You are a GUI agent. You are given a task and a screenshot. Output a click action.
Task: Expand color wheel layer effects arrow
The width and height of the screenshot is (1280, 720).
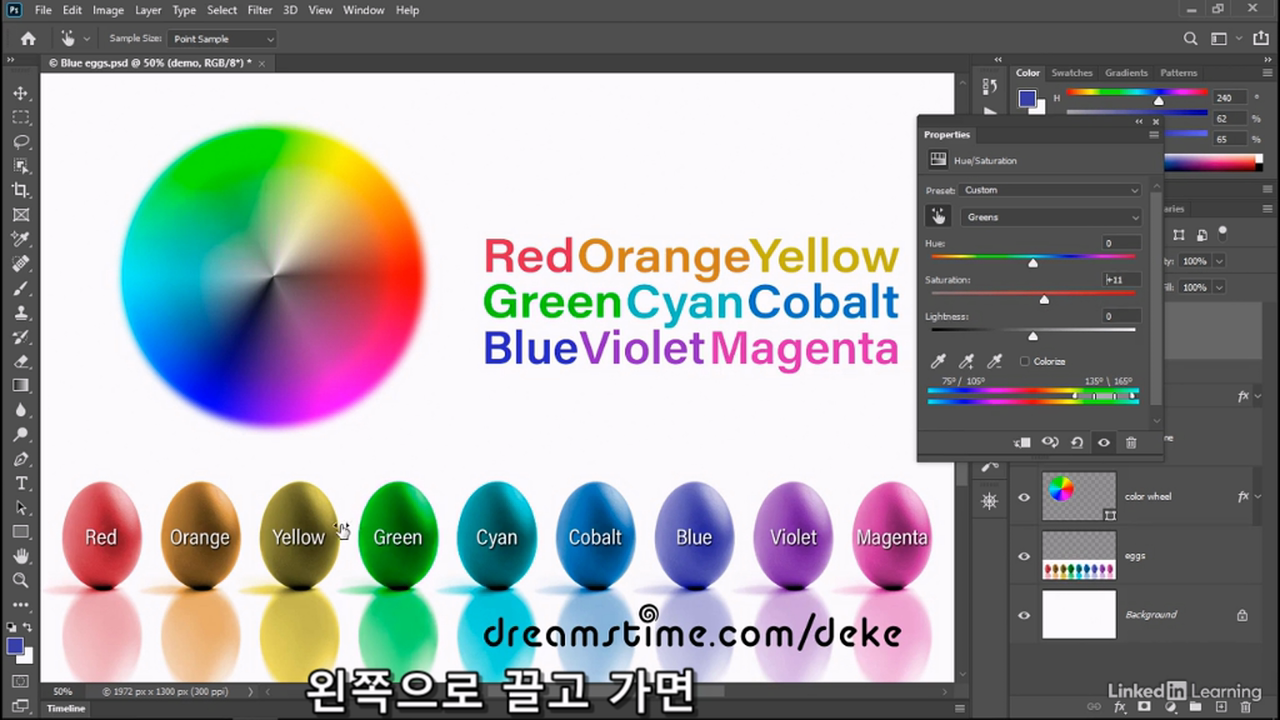coord(1256,496)
